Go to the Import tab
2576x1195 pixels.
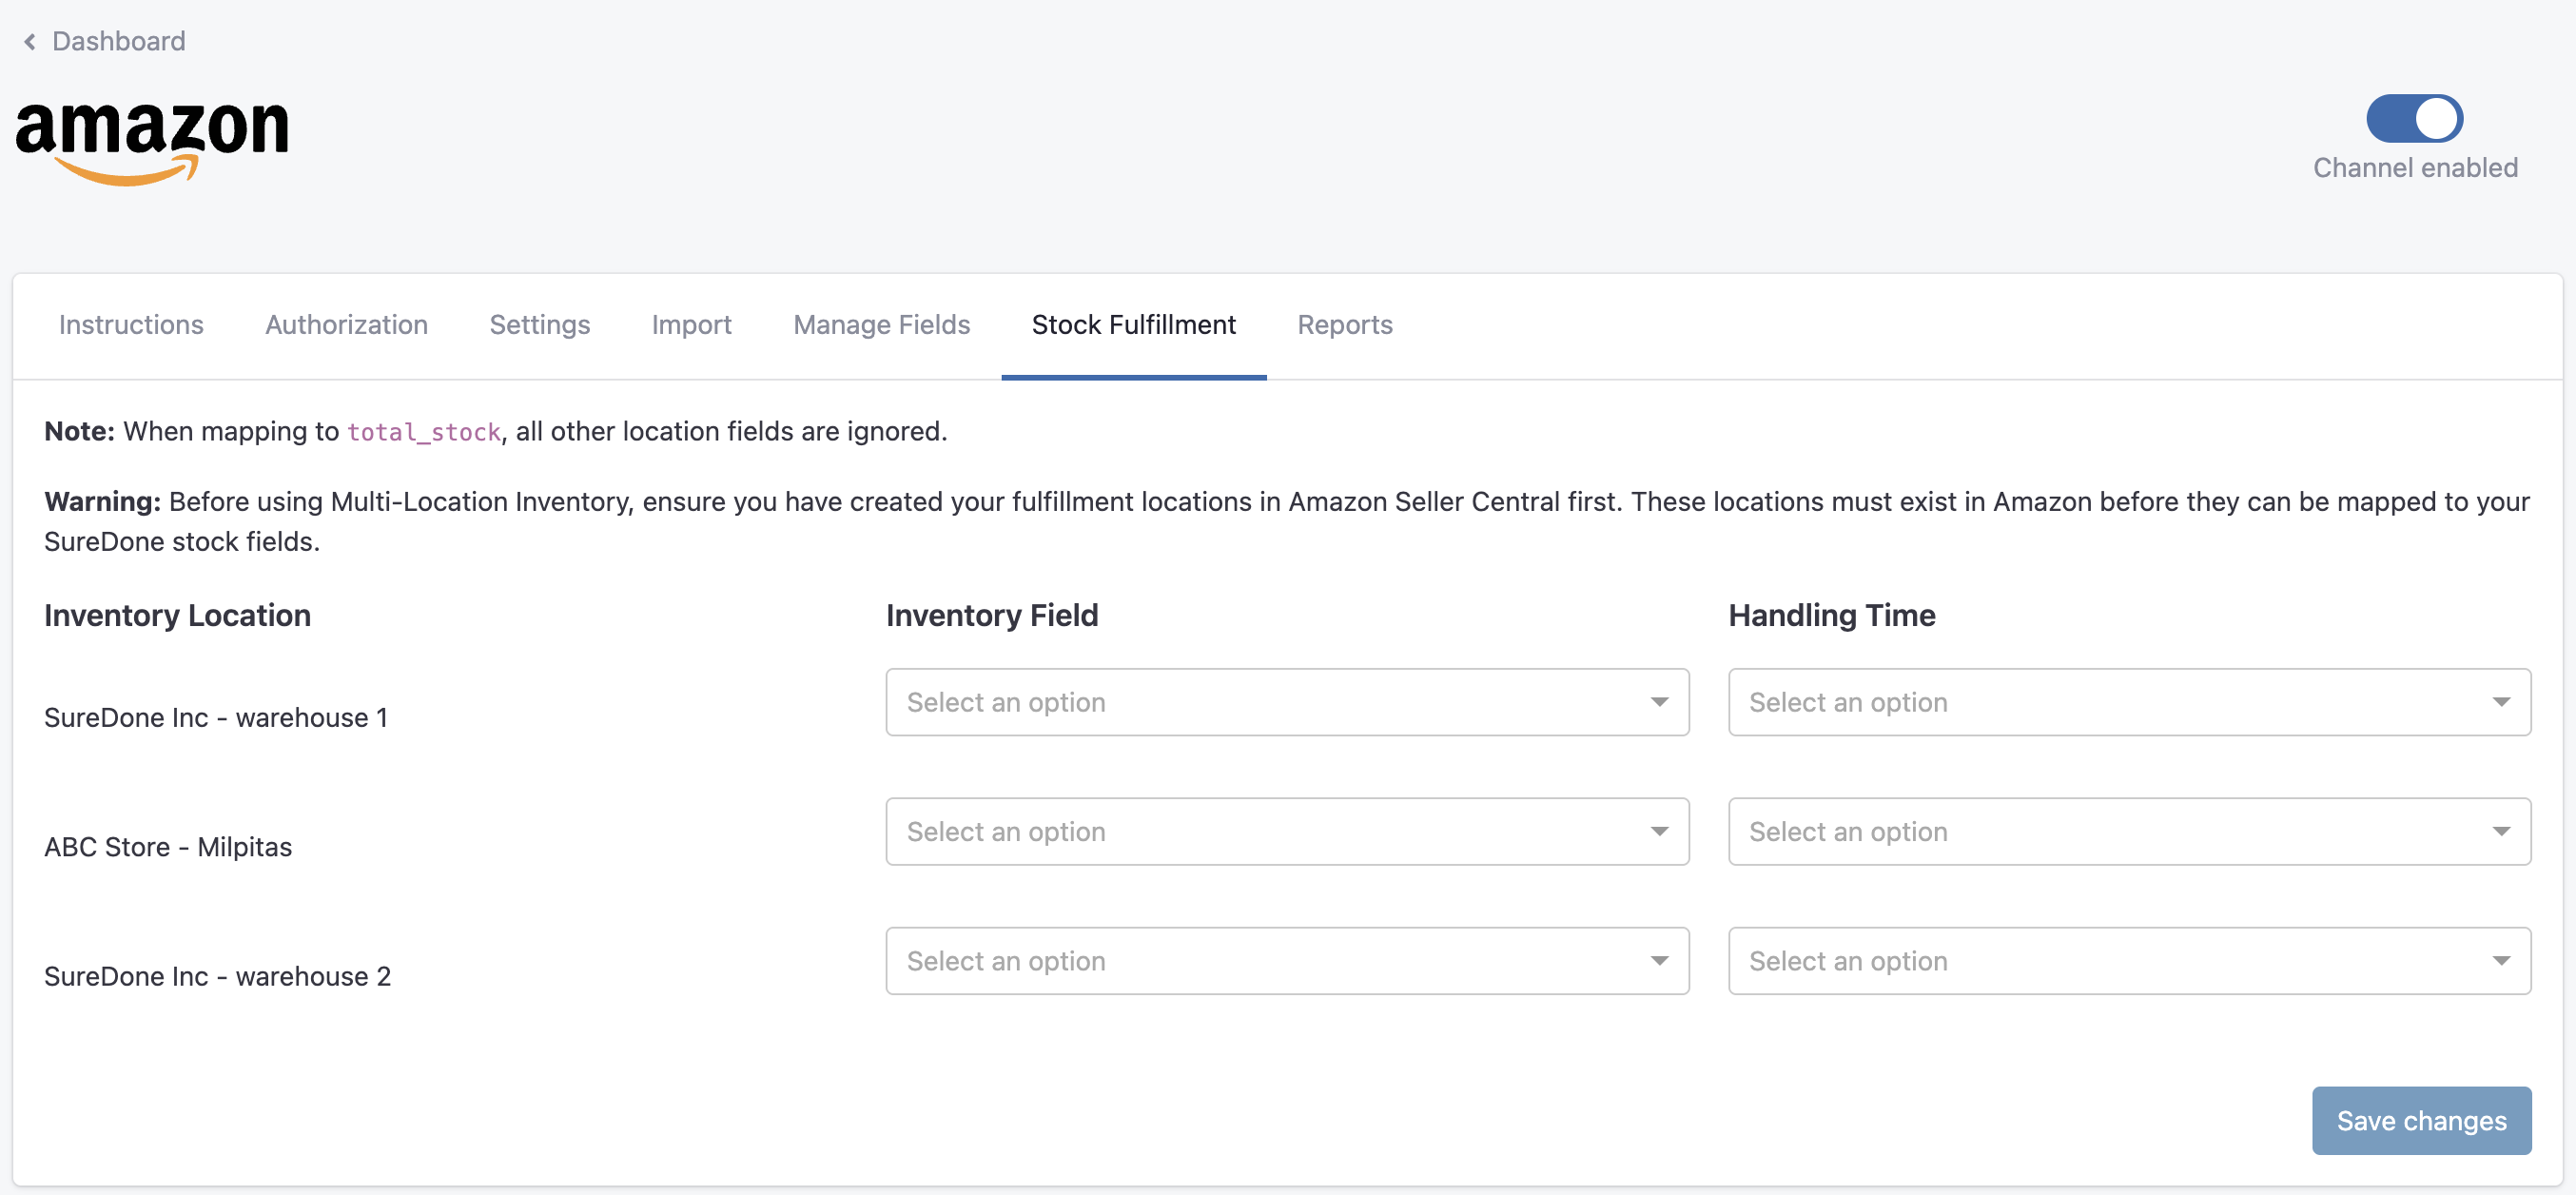[x=691, y=325]
